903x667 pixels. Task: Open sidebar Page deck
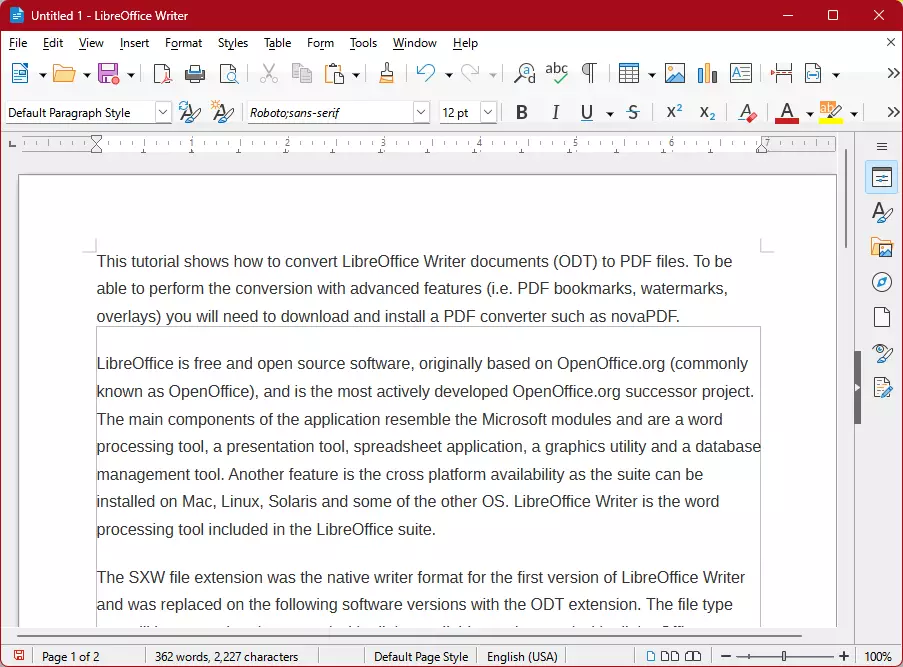pyautogui.click(x=882, y=317)
